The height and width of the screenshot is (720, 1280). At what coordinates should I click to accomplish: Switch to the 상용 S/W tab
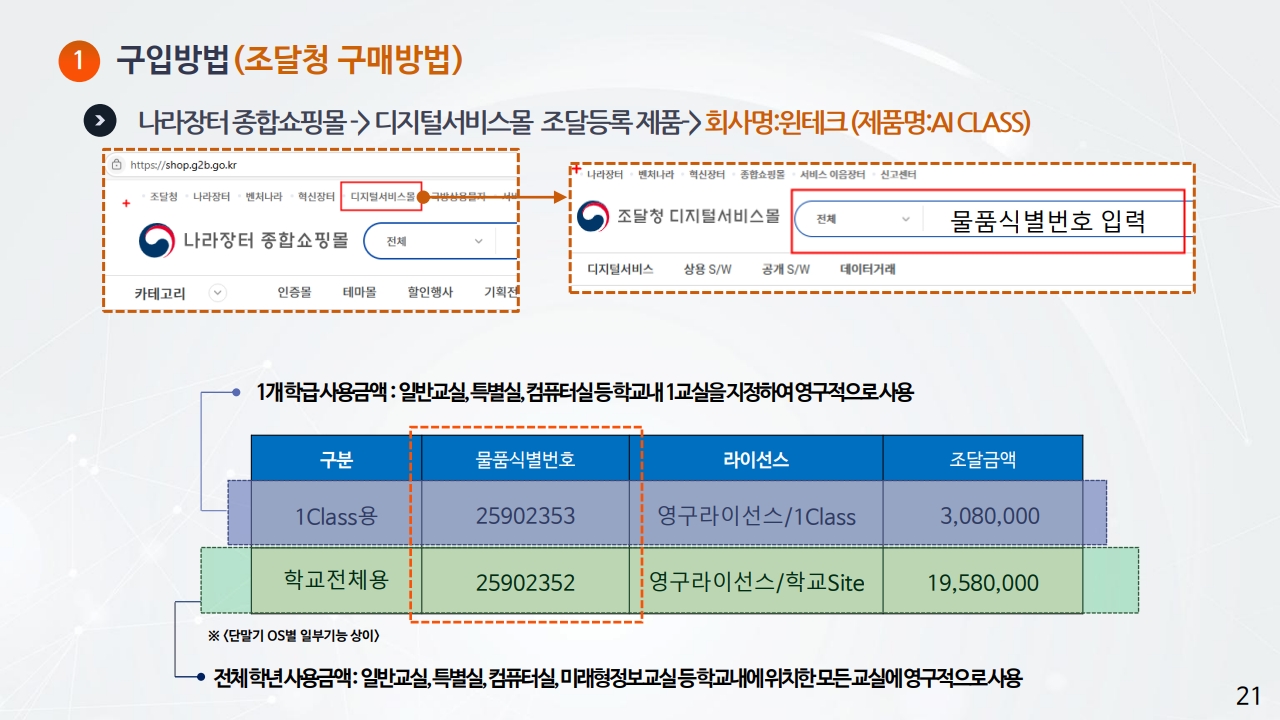tap(708, 269)
